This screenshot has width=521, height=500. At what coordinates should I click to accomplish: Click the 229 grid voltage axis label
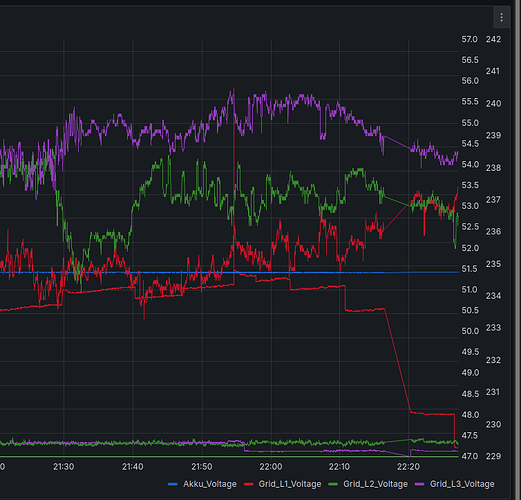point(493,456)
